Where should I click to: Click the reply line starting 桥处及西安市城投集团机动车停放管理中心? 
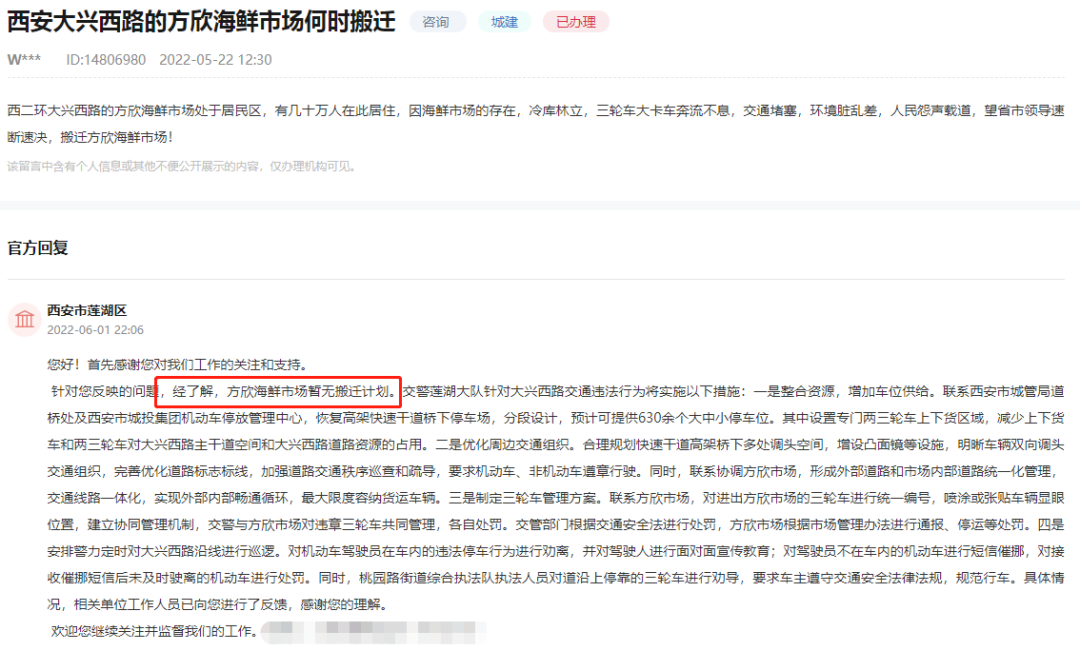click(556, 418)
